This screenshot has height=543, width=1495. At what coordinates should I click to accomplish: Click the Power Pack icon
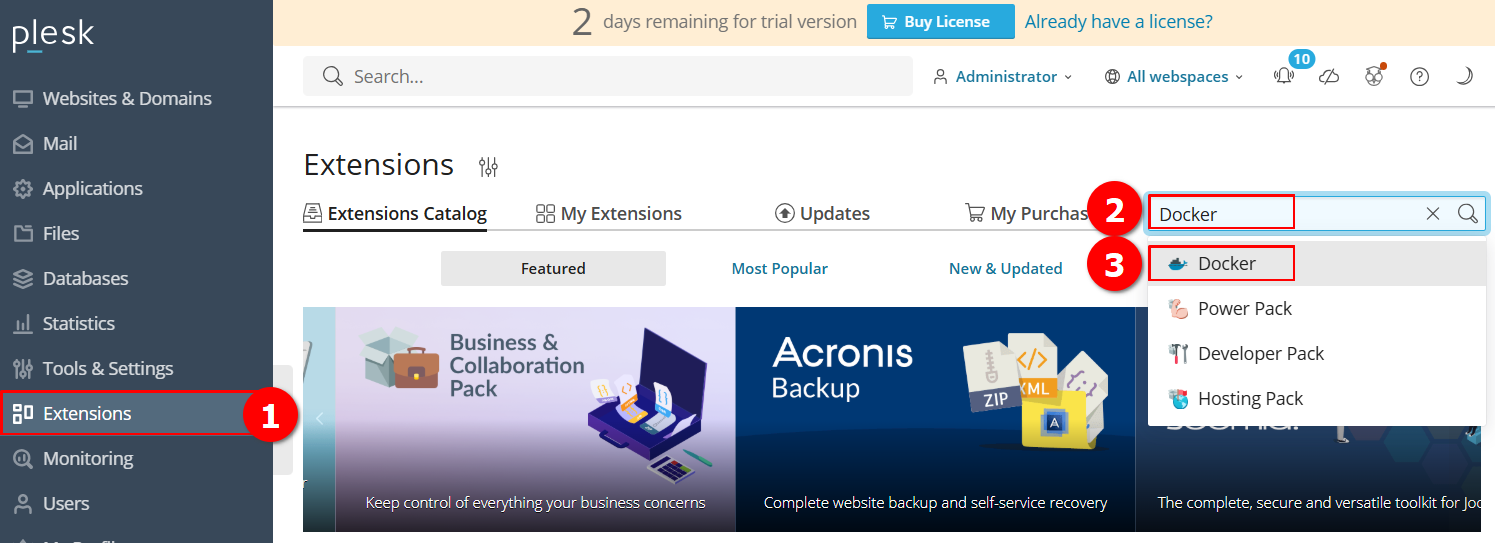click(x=1178, y=308)
